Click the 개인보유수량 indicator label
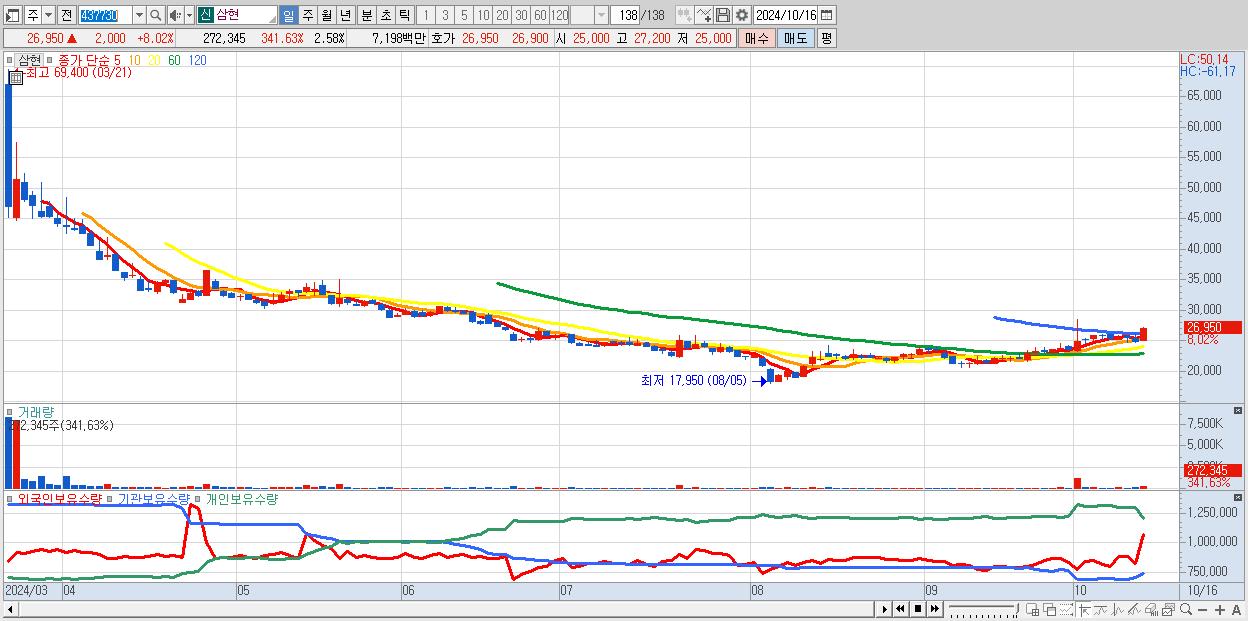The image size is (1248, 621). 241,498
